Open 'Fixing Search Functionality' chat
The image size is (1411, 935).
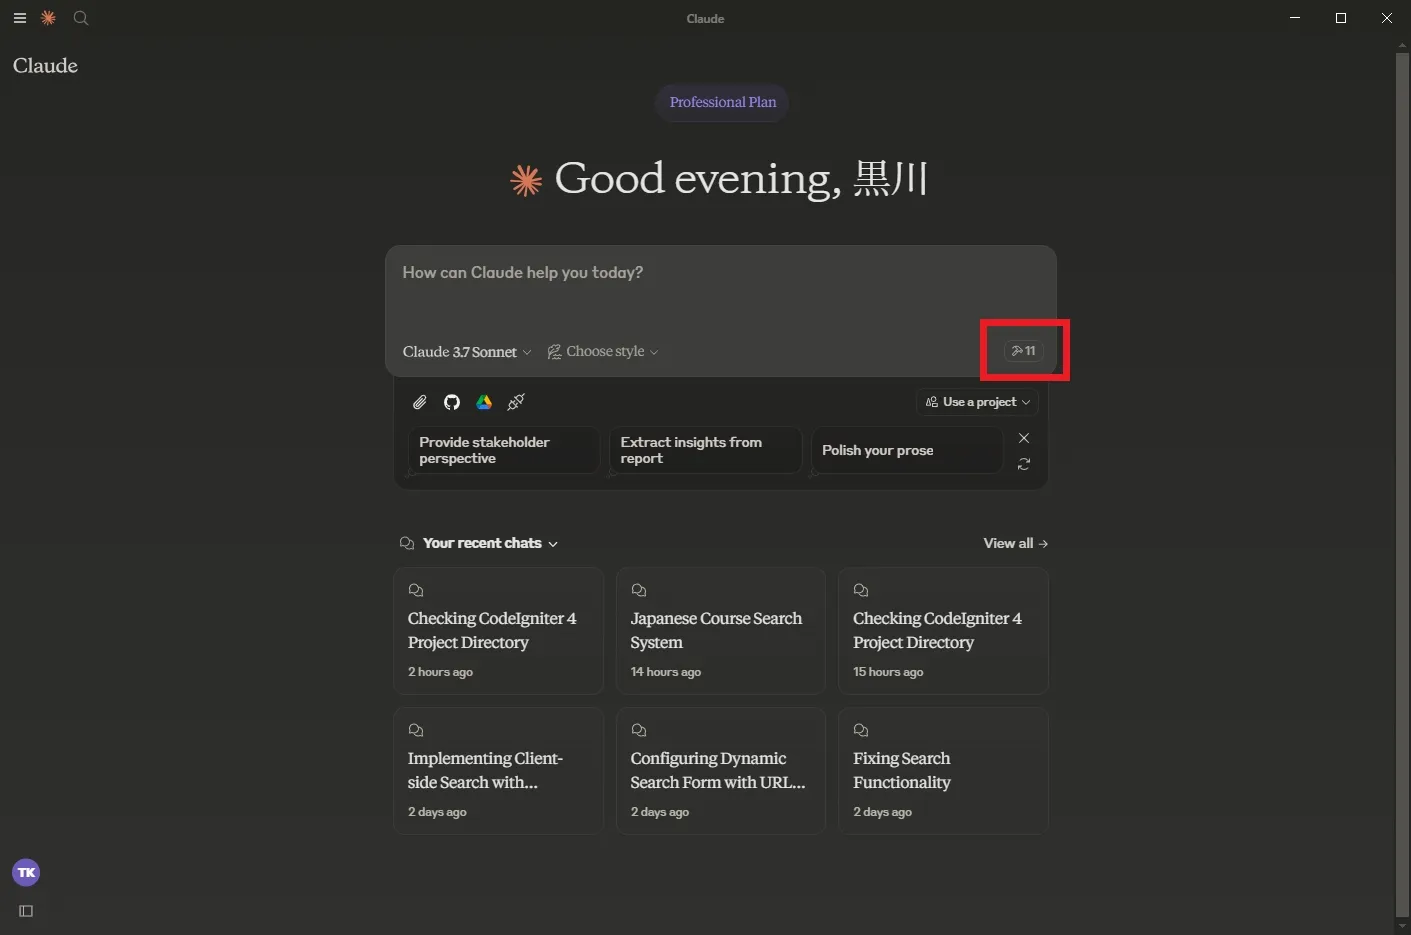pos(943,771)
